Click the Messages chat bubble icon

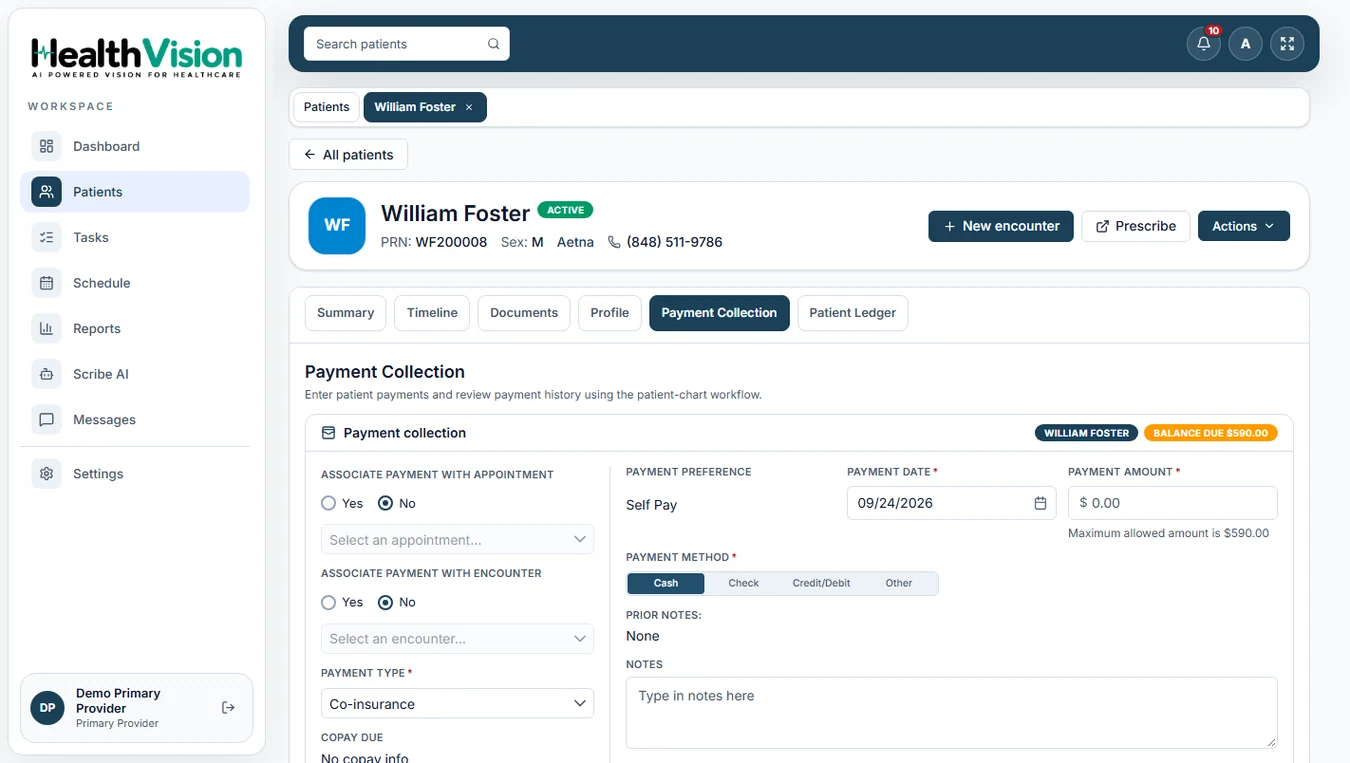[46, 420]
